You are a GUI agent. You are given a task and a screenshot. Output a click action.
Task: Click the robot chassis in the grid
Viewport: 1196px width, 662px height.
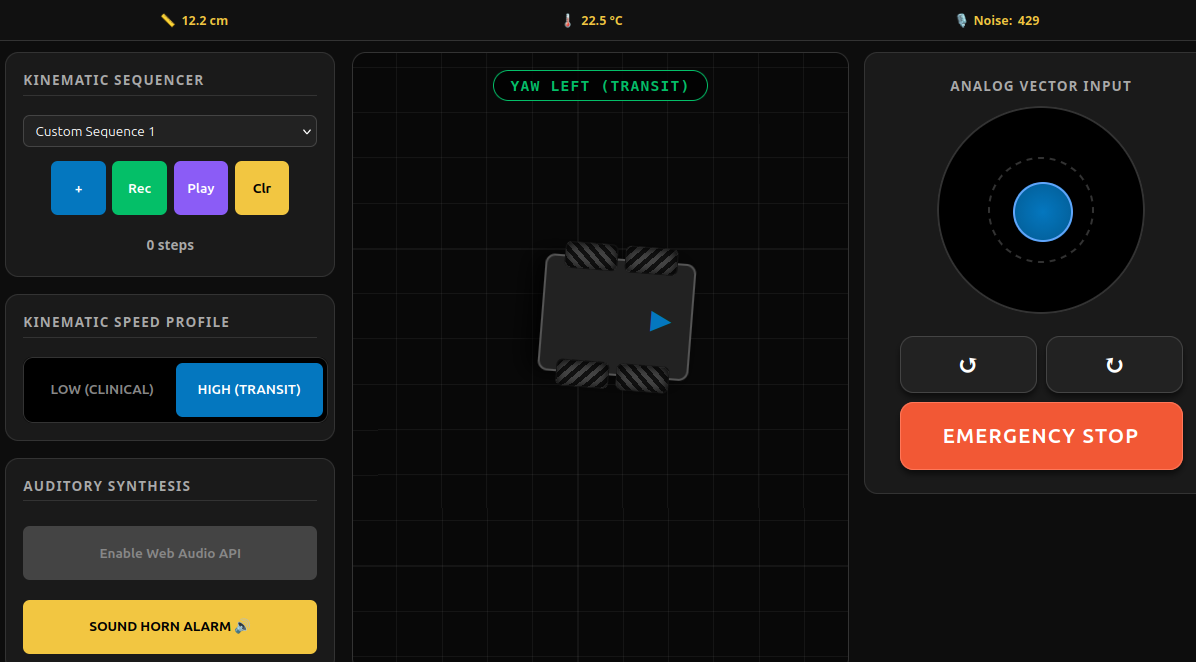[616, 317]
